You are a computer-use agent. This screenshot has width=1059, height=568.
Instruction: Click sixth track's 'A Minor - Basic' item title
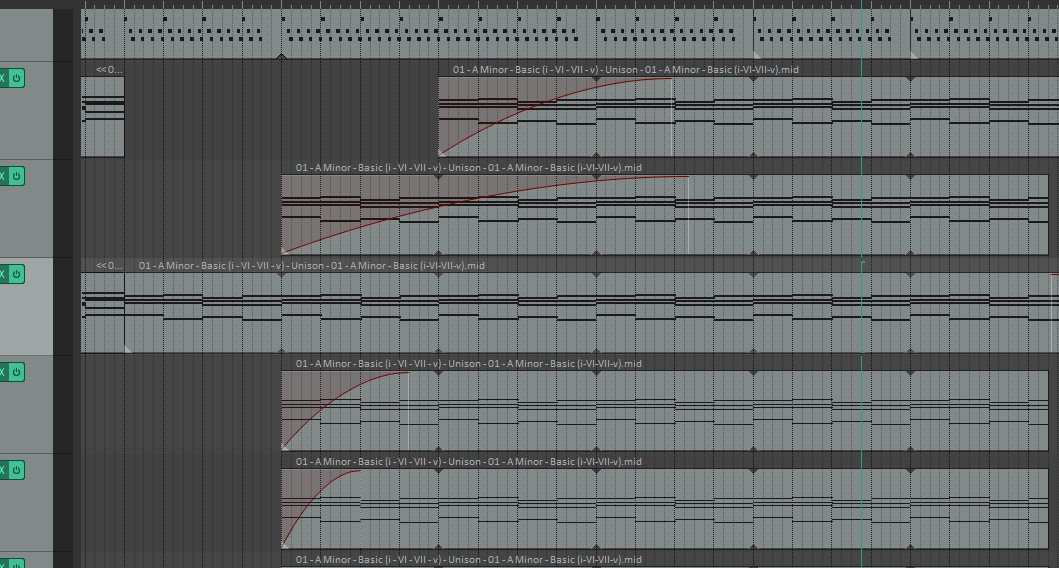pos(469,559)
